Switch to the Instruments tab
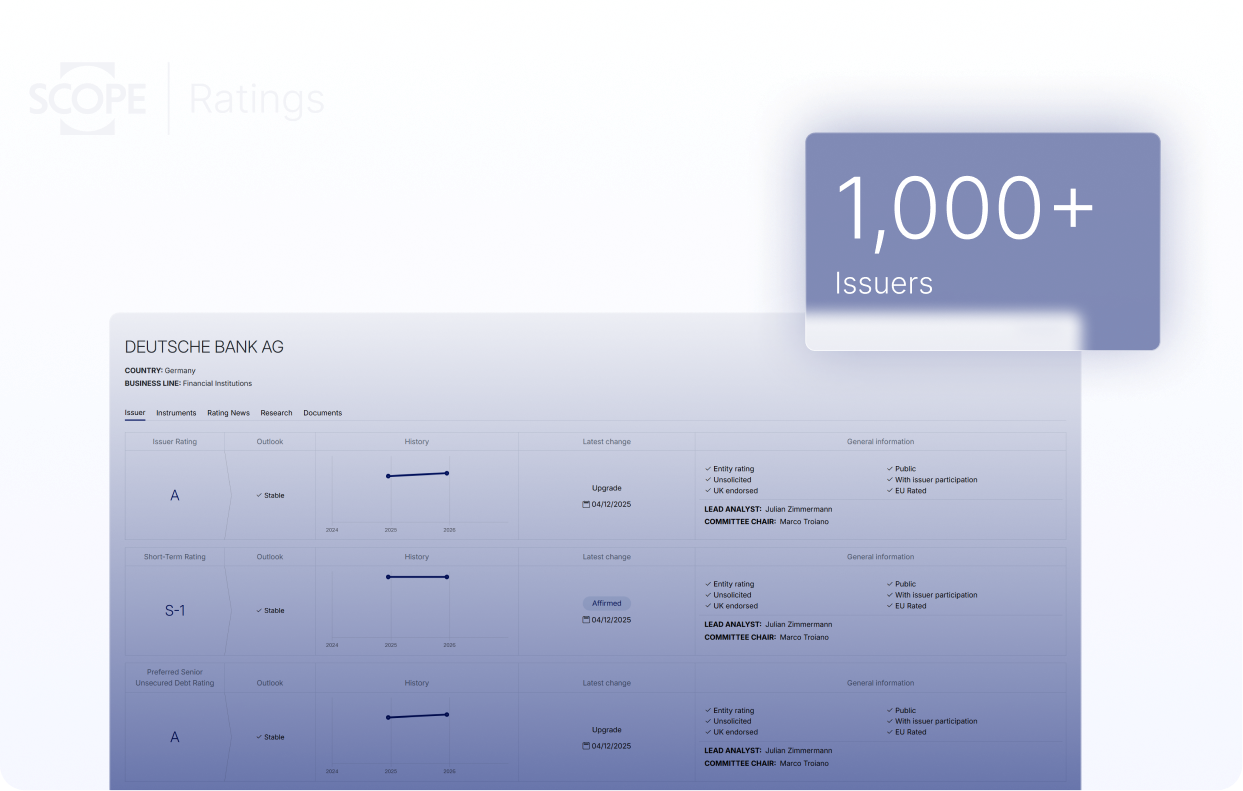This screenshot has width=1243, height=791. pyautogui.click(x=176, y=413)
